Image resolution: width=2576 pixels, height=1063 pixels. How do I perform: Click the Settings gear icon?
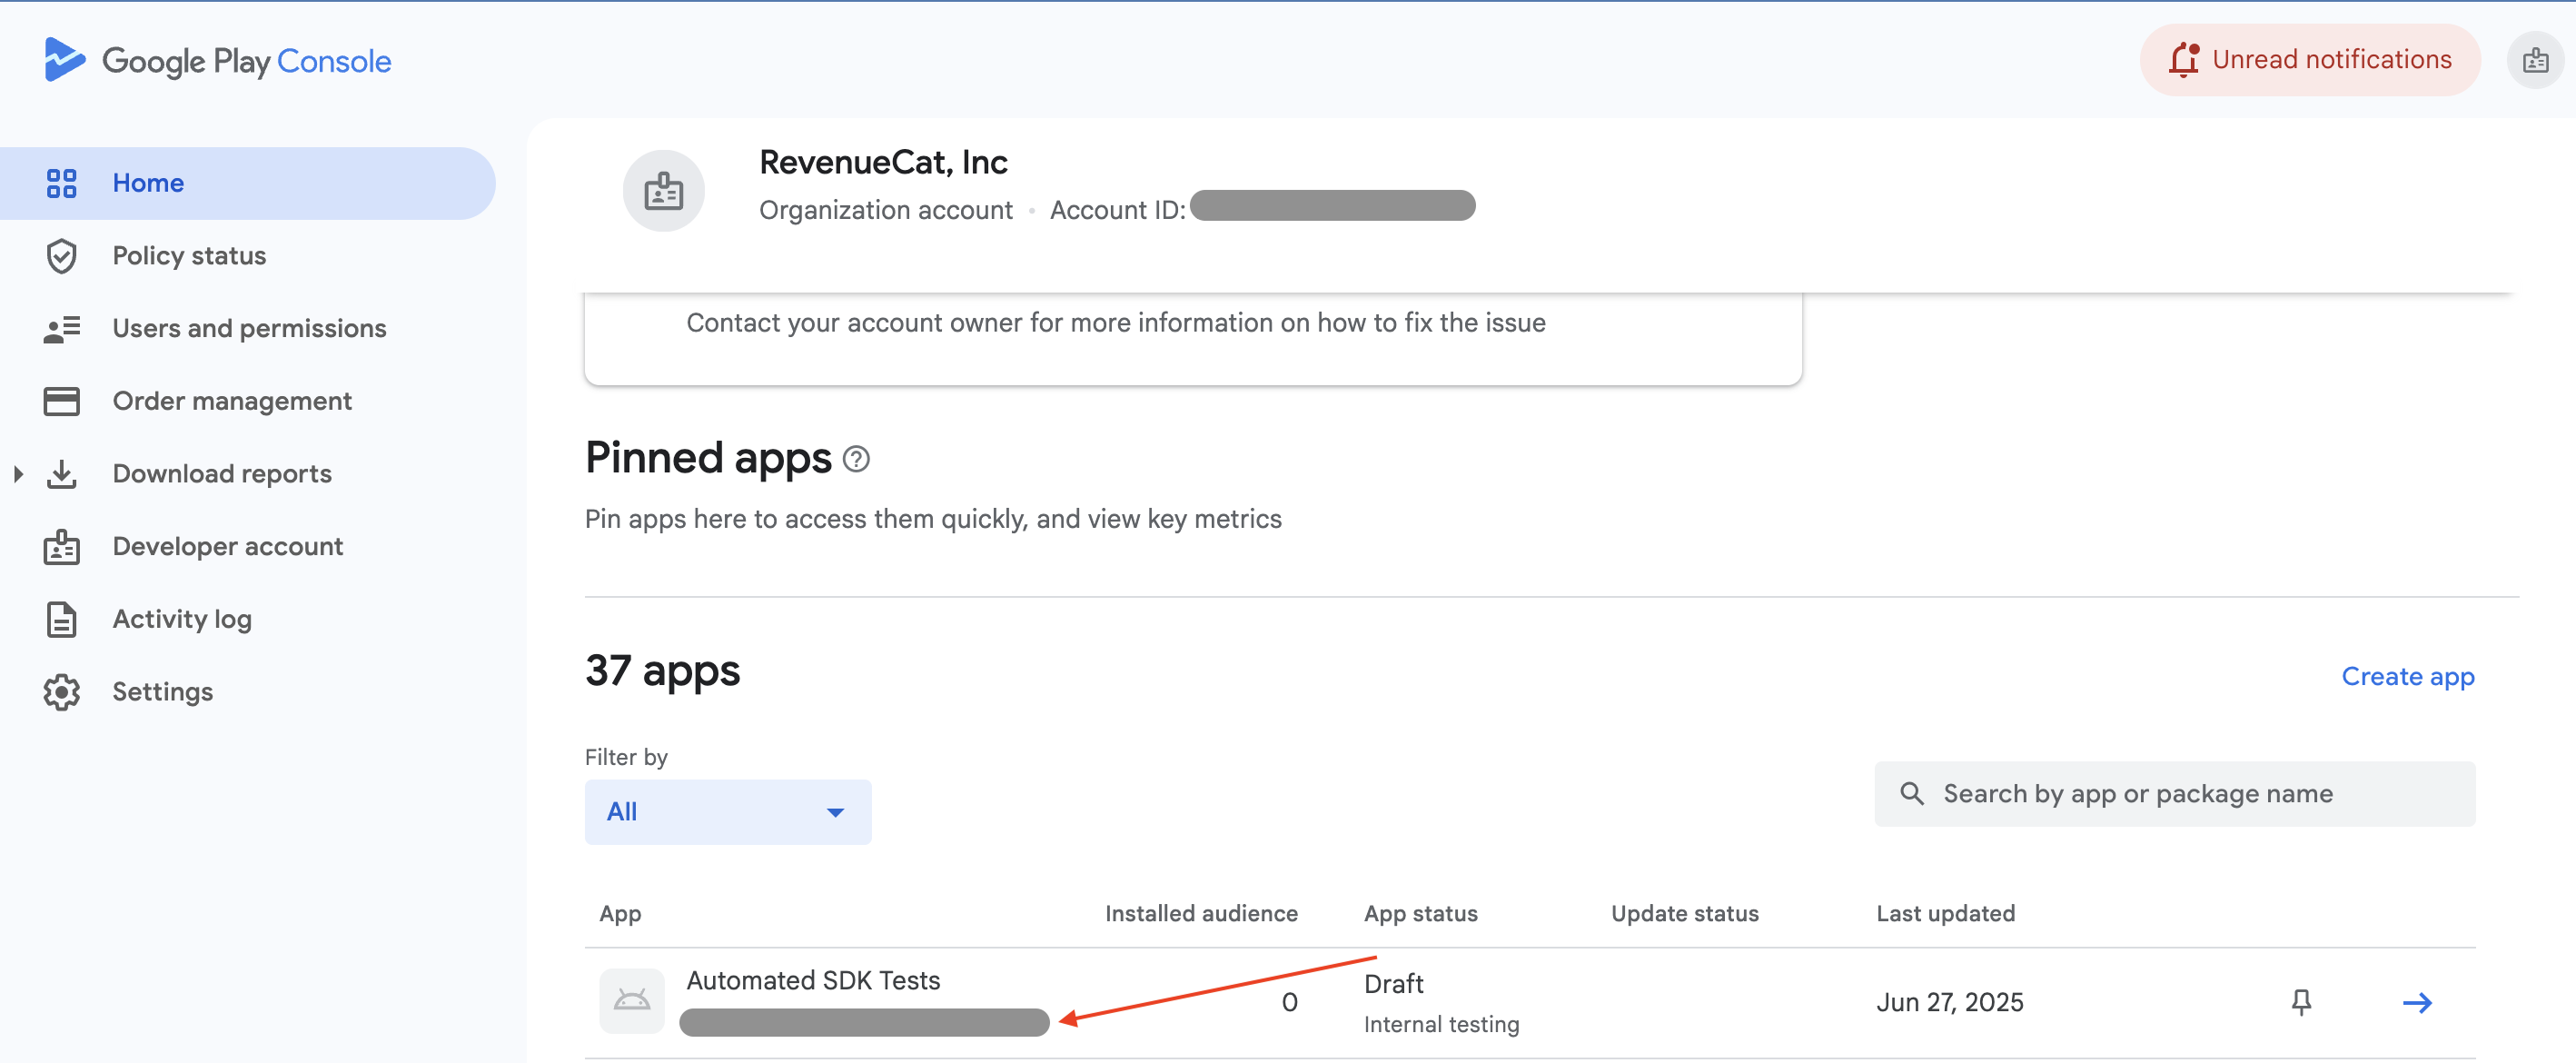(x=61, y=692)
